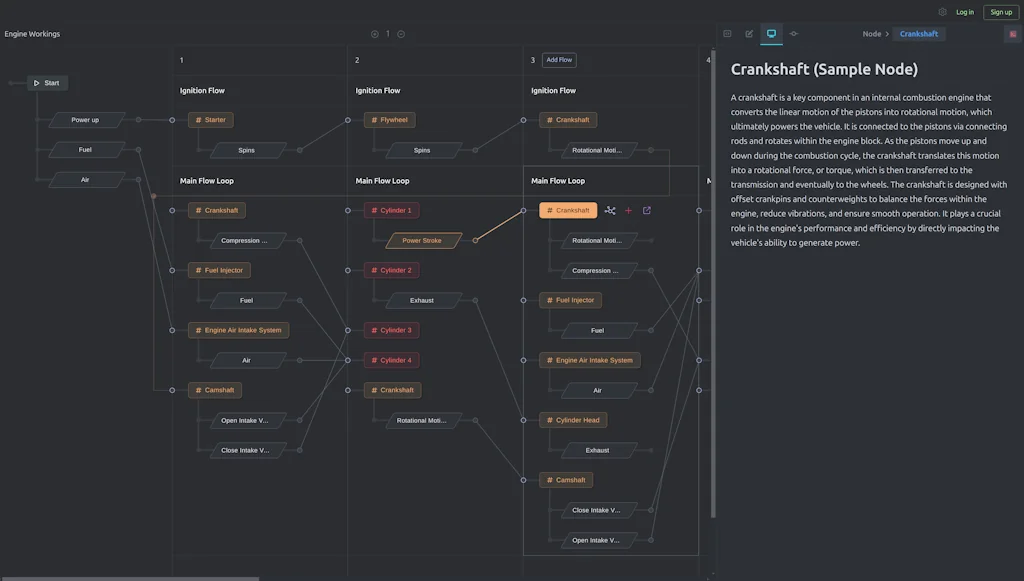1024x581 pixels.
Task: Select the monitor preview icon in the right panel toolbar
Action: [770, 33]
